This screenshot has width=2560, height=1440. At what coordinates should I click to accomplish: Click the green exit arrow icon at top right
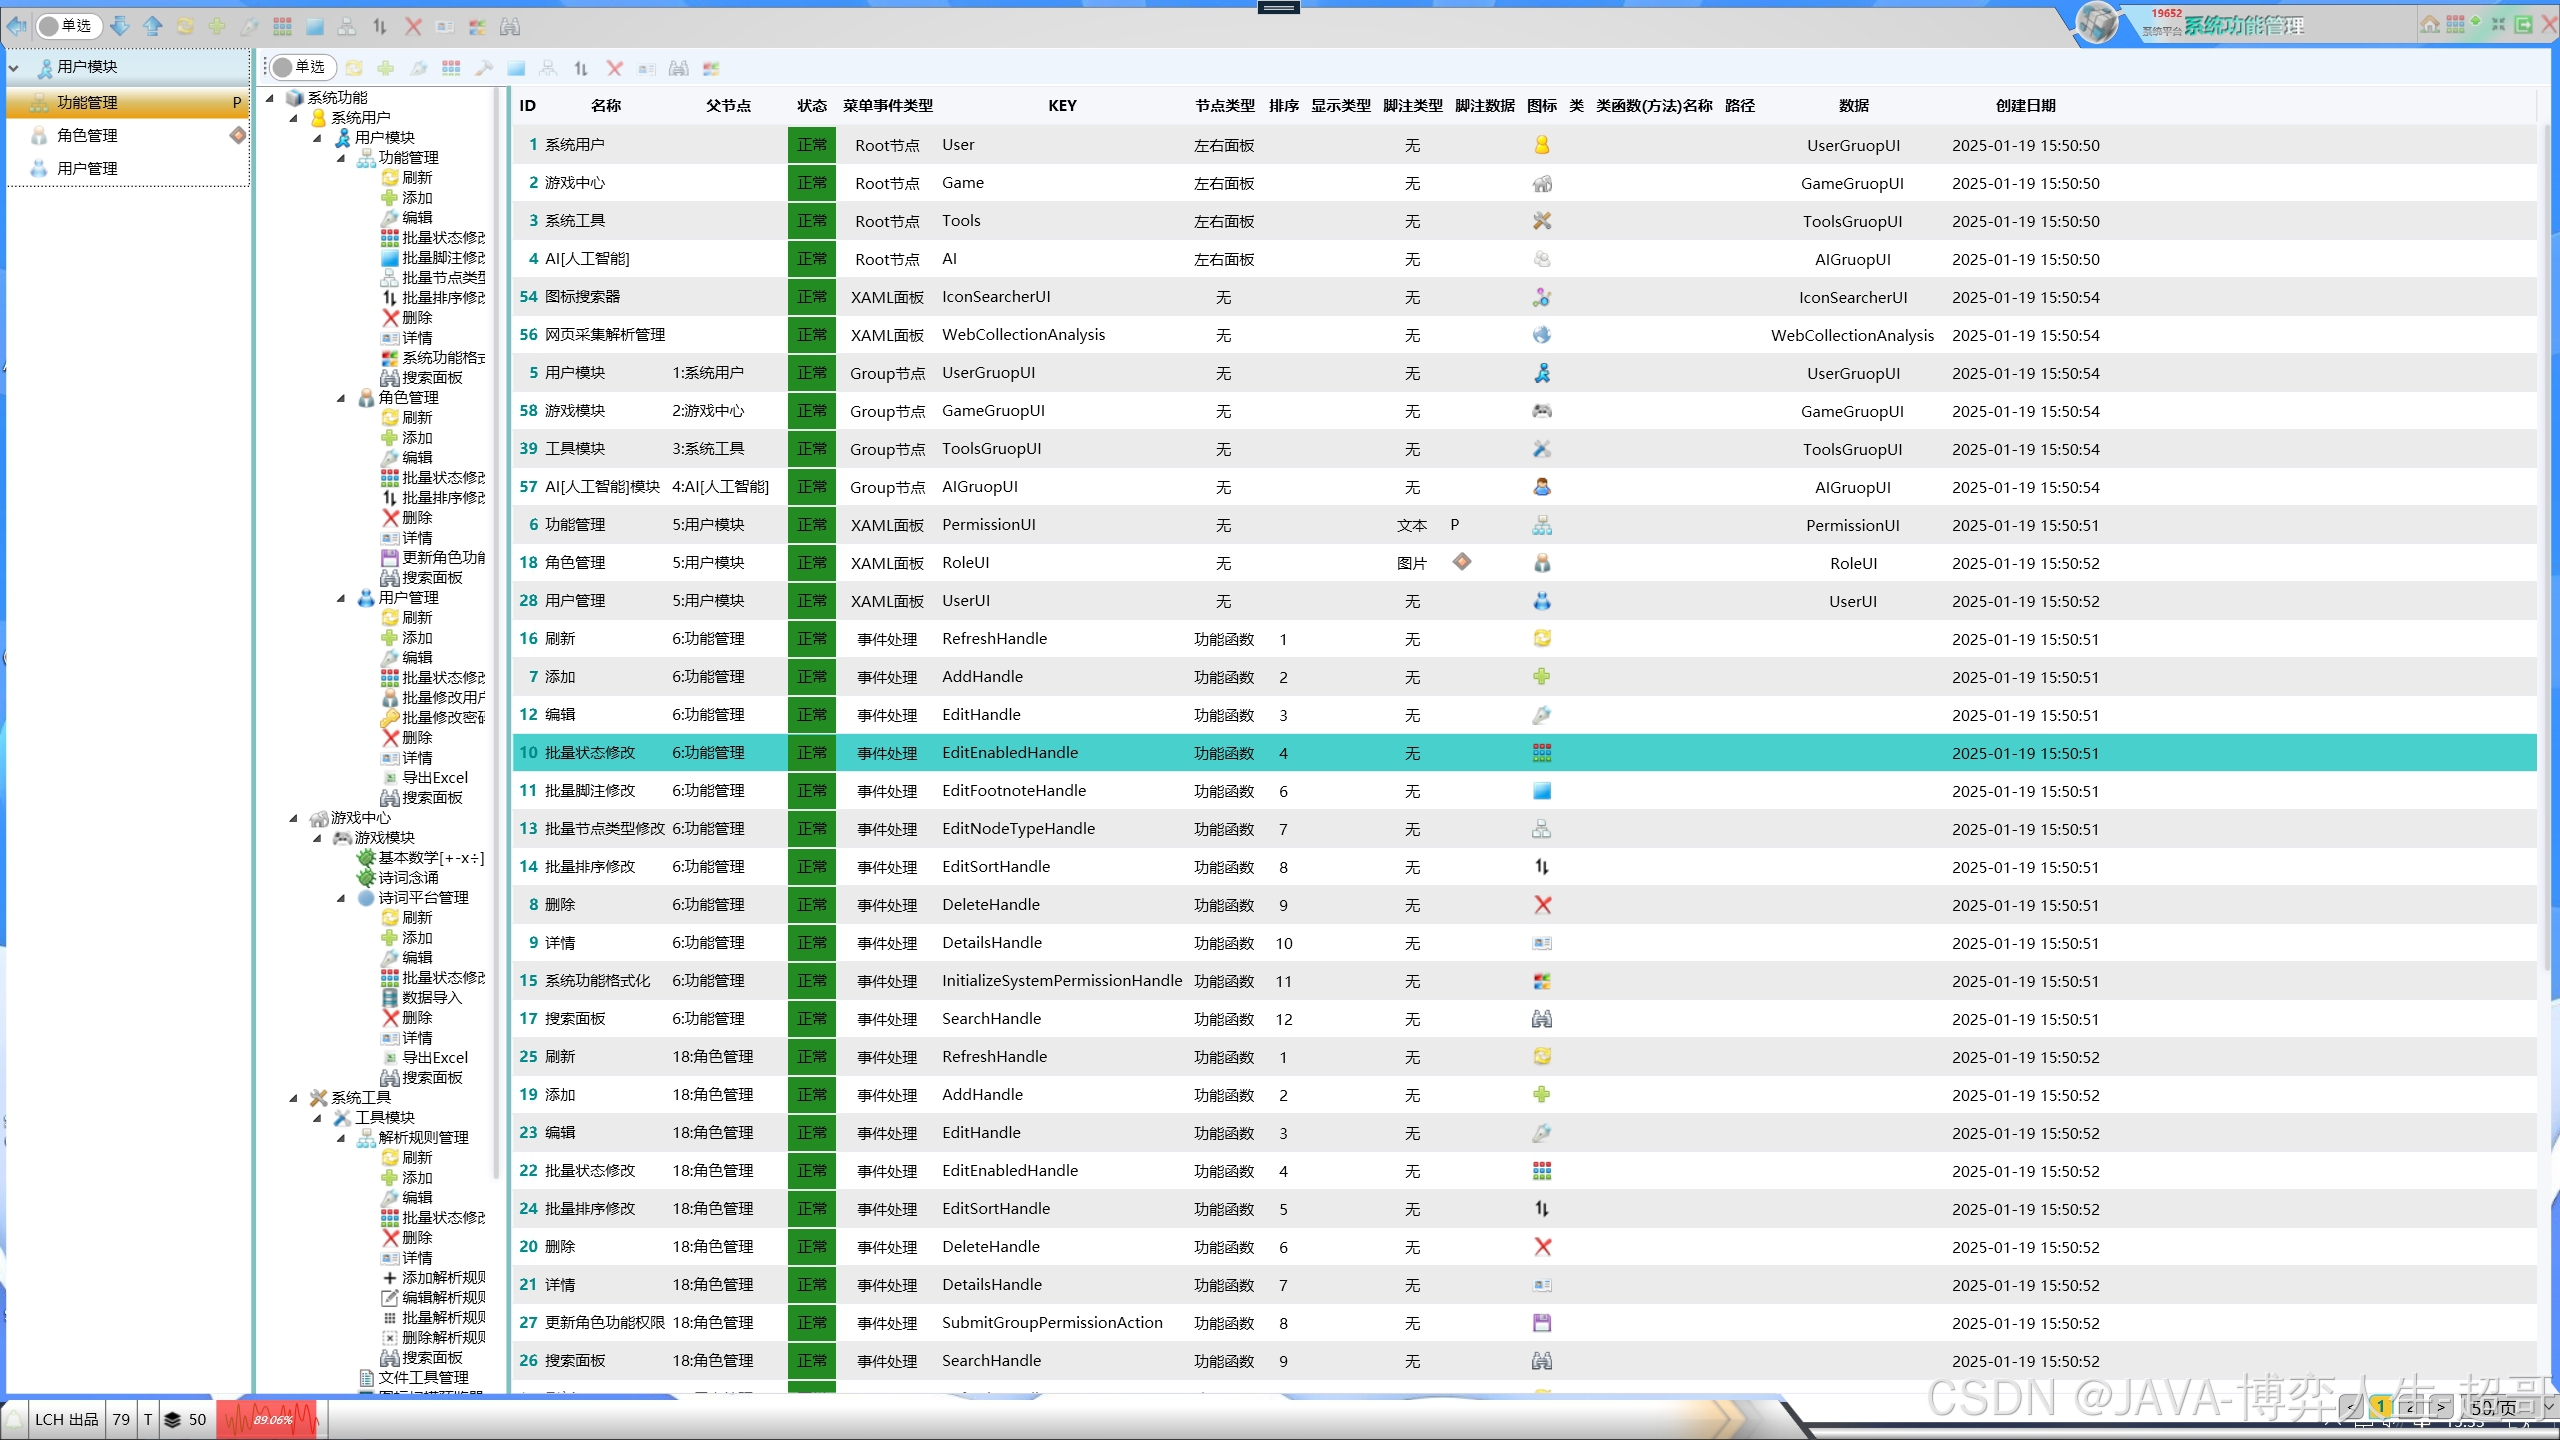point(2523,25)
